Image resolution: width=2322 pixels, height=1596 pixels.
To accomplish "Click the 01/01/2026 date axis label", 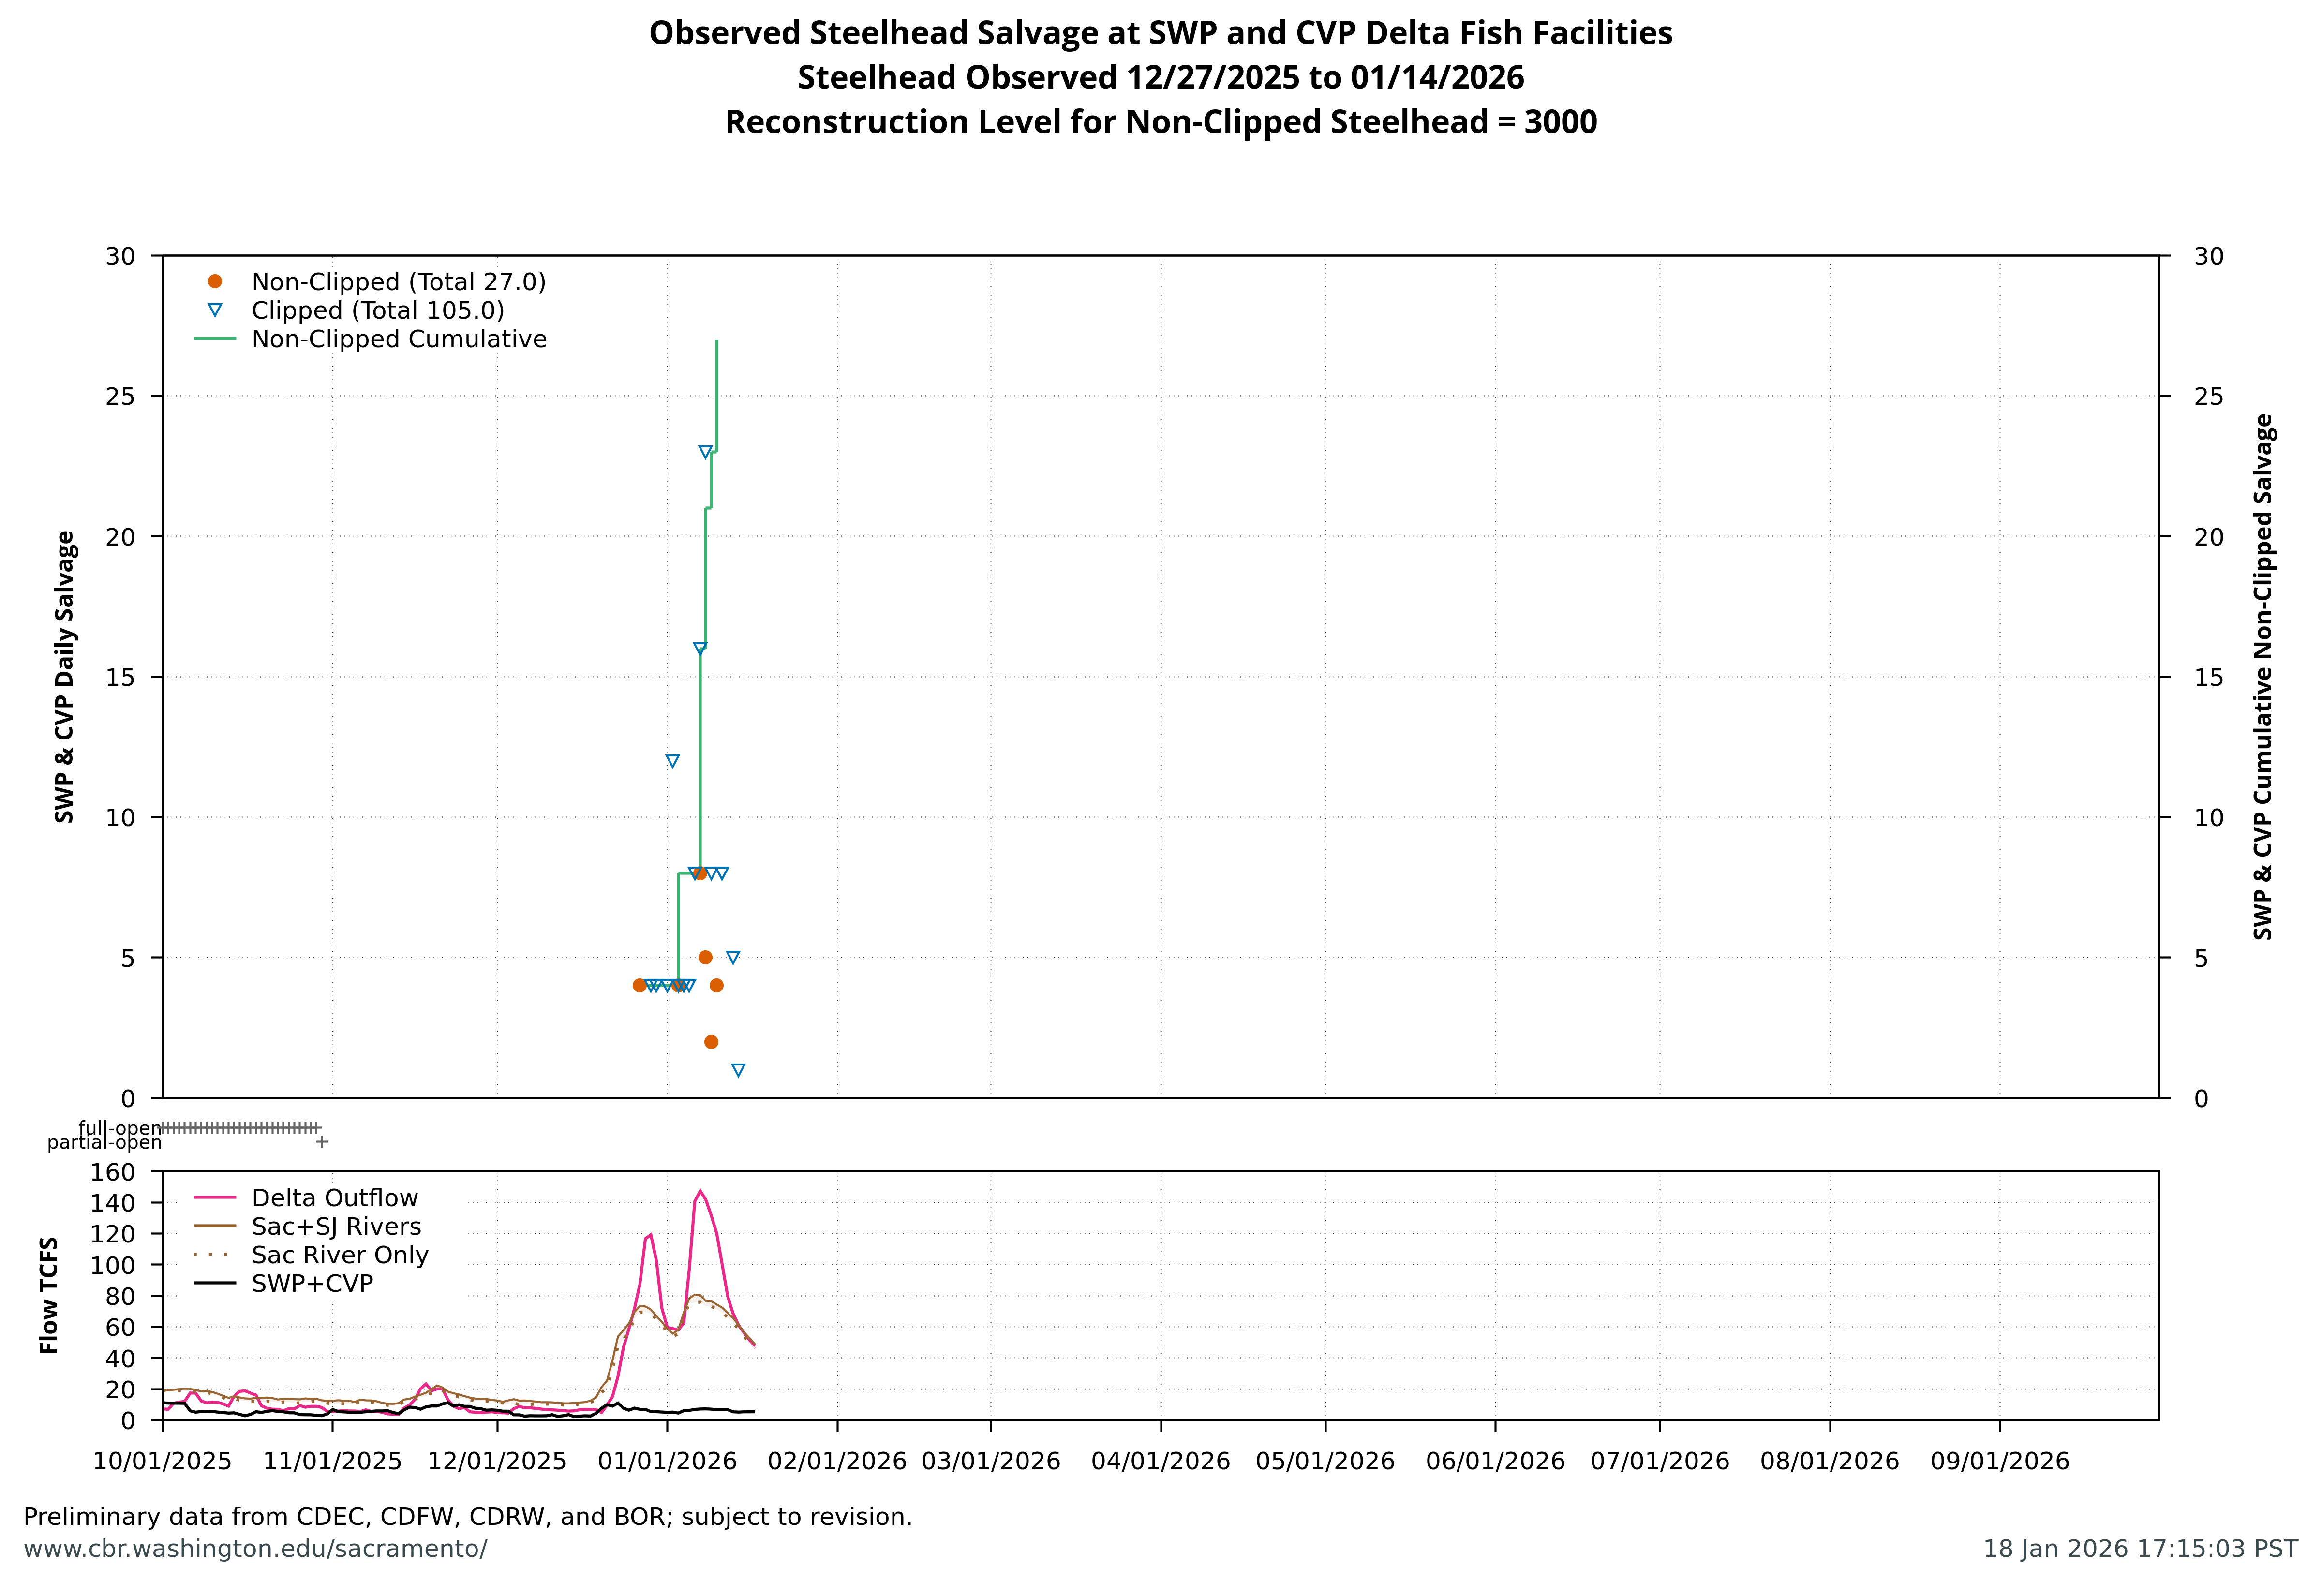I will [667, 1461].
